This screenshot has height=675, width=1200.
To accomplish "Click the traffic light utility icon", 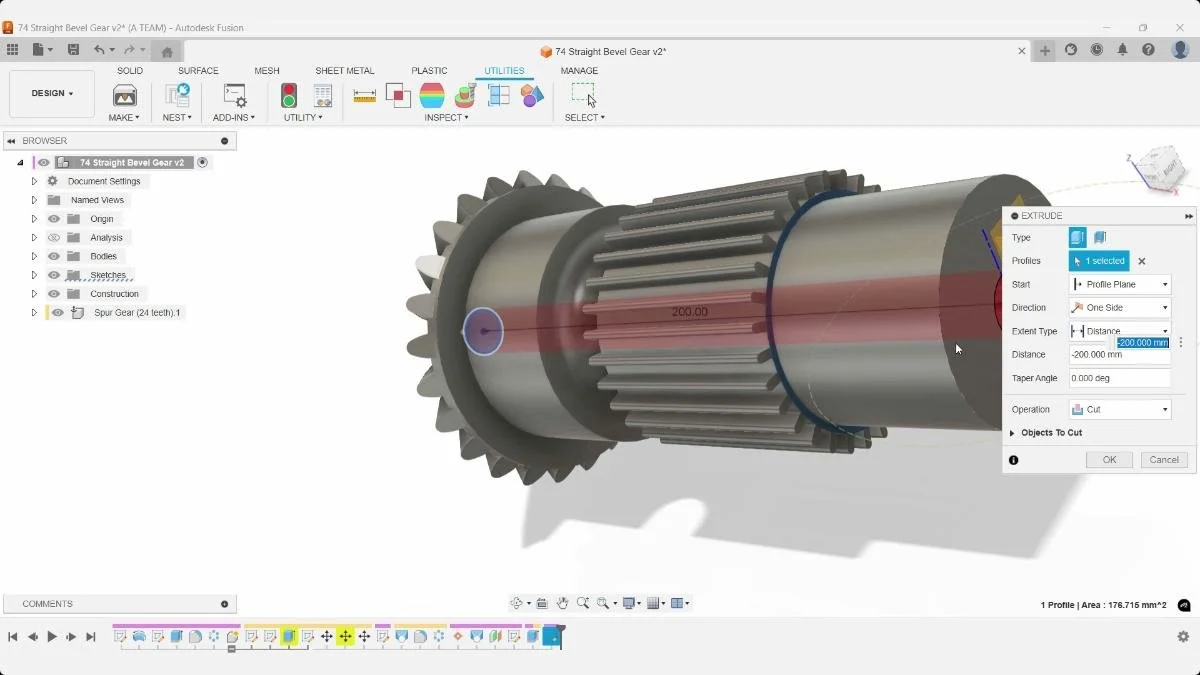I will pos(289,95).
